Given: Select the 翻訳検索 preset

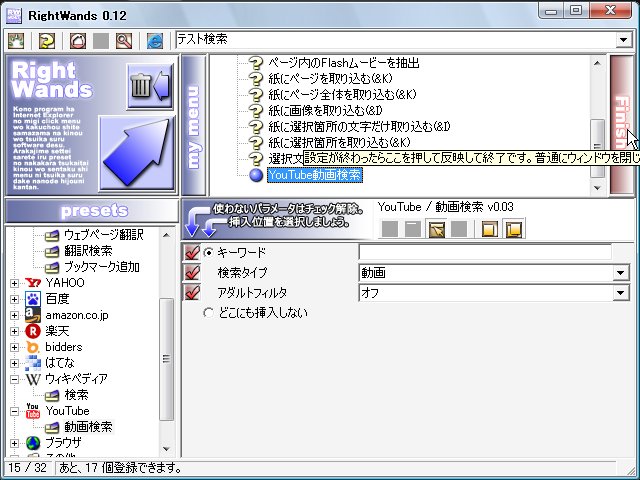Looking at the screenshot, I should (x=88, y=251).
